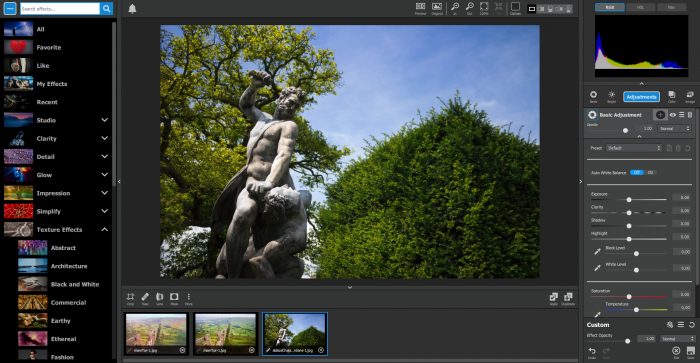
Task: Collapse the Texture Effects category
Action: [x=104, y=229]
